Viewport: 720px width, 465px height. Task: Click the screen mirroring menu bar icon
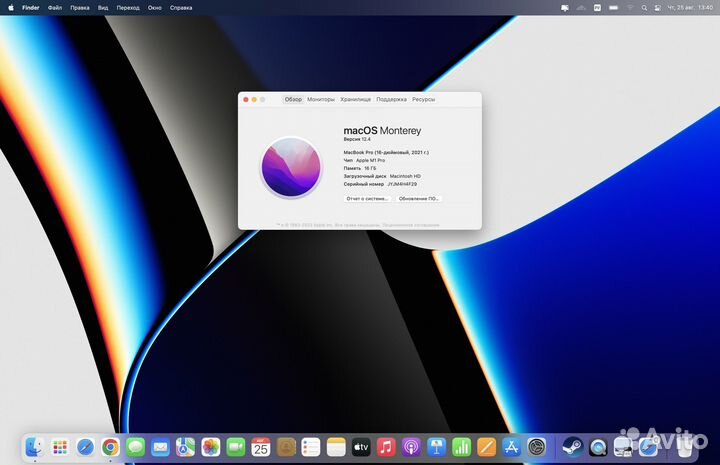(565, 8)
